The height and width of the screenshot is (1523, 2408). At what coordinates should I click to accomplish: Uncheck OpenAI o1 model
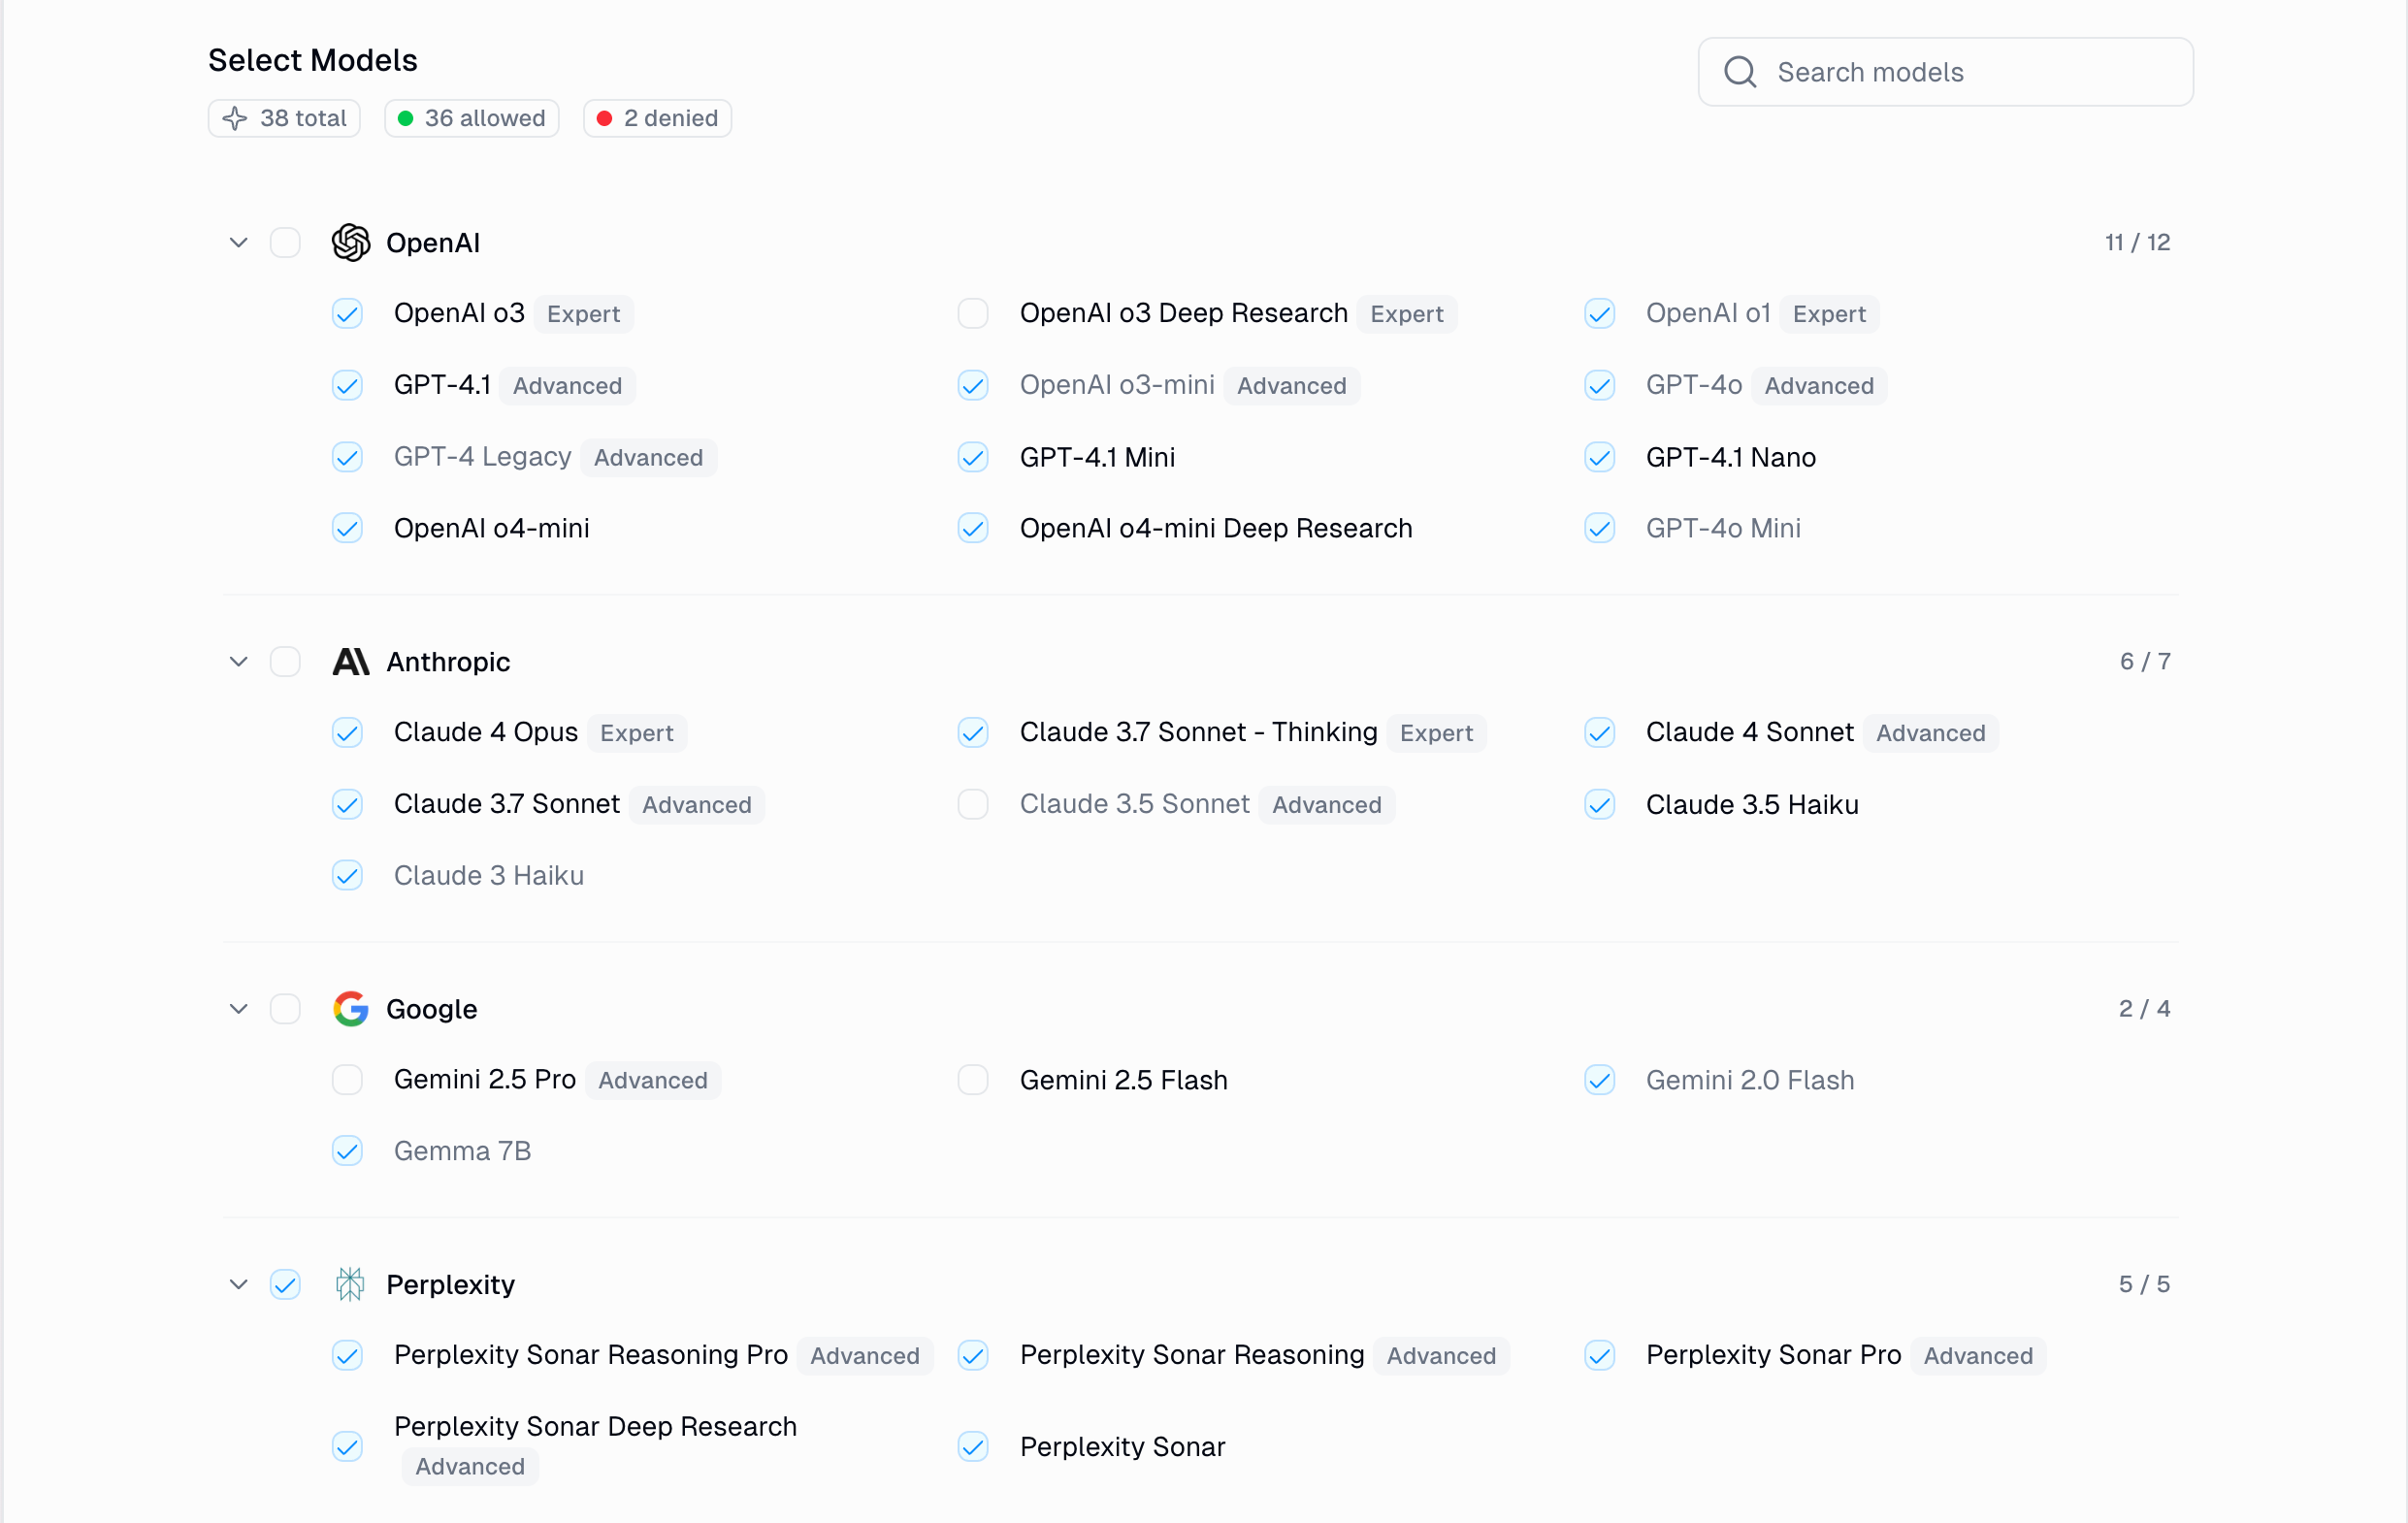pos(1600,314)
